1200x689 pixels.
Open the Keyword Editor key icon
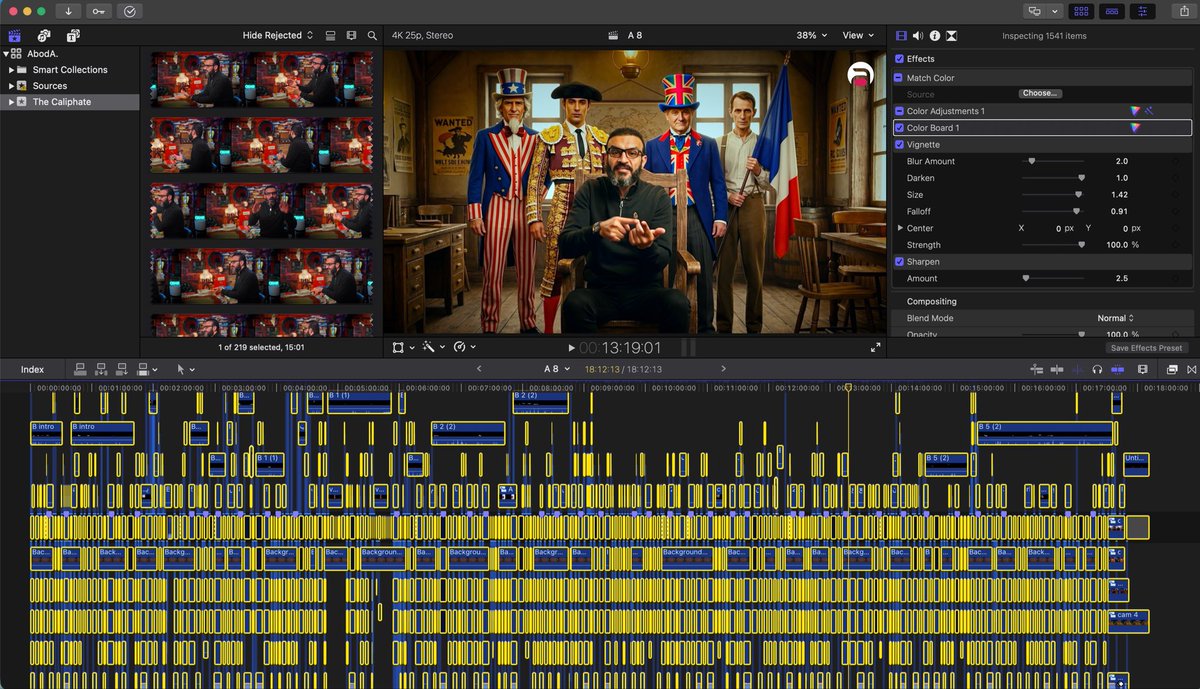point(99,11)
